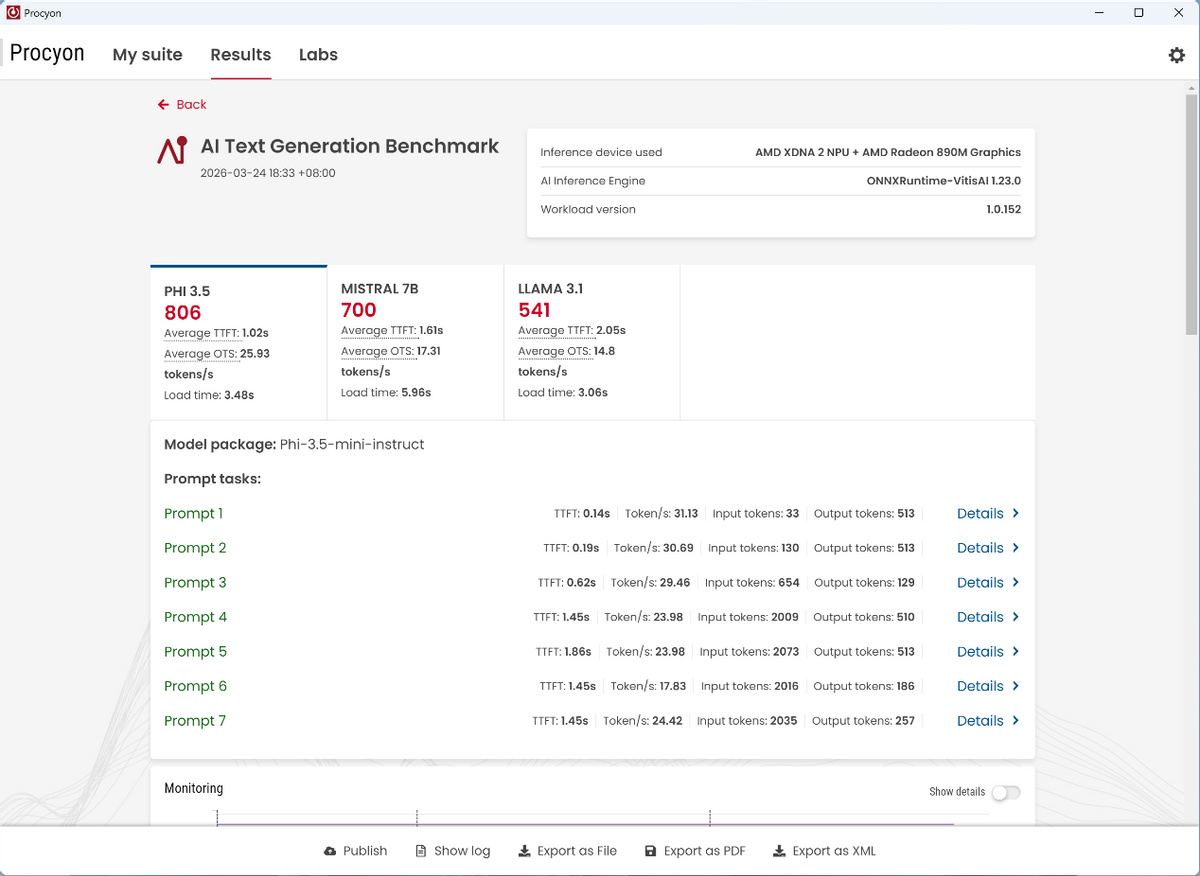Click the Publish button label
The height and width of the screenshot is (876, 1200).
point(365,851)
